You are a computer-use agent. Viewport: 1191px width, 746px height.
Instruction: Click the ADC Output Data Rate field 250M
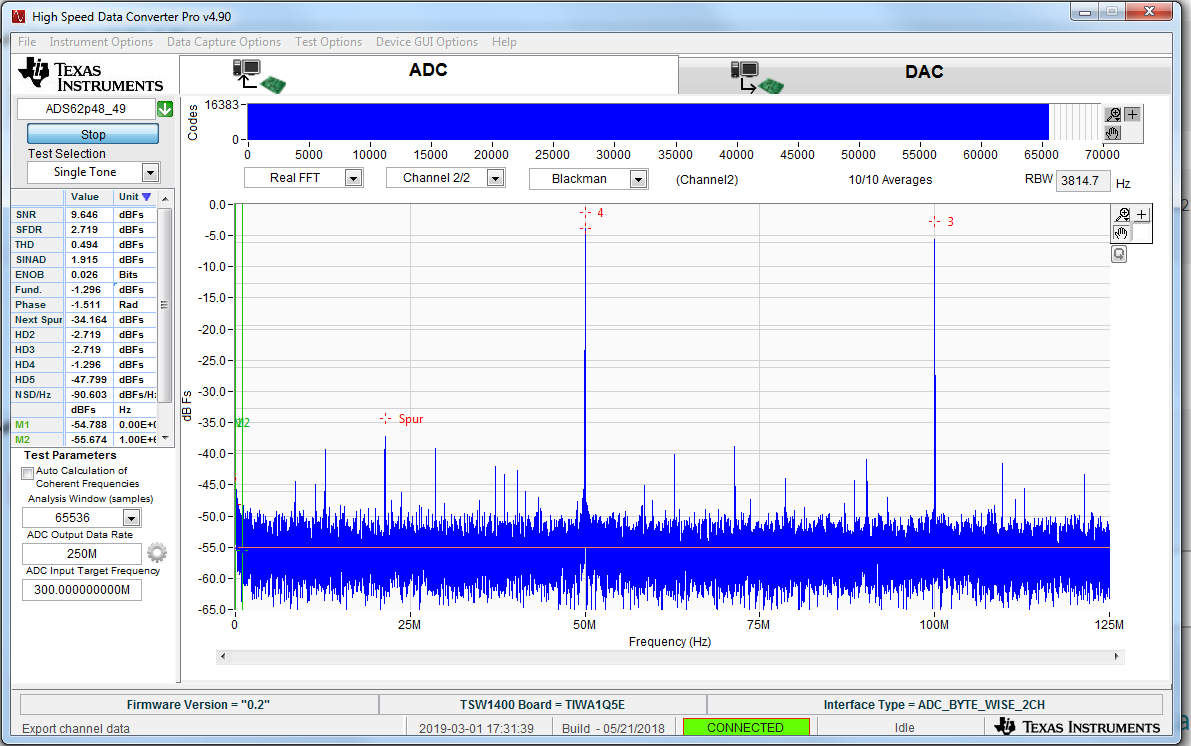(82, 554)
